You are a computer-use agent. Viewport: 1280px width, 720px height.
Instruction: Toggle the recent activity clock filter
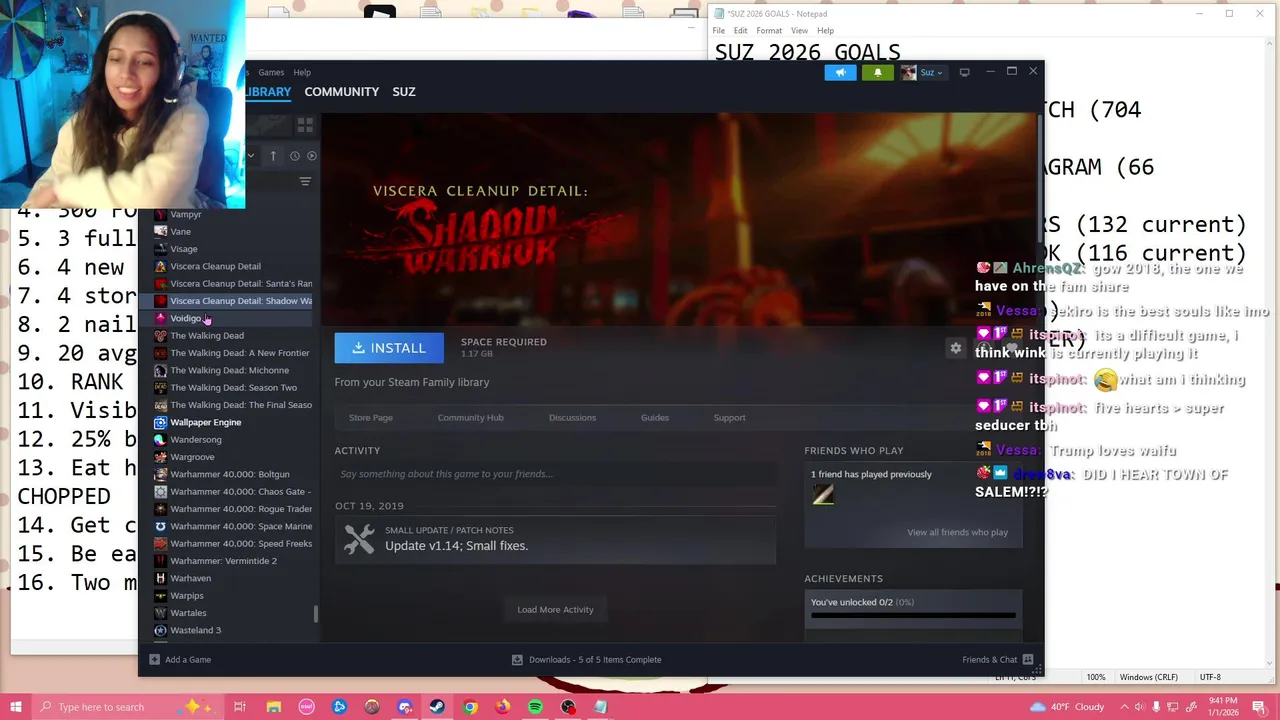(294, 156)
